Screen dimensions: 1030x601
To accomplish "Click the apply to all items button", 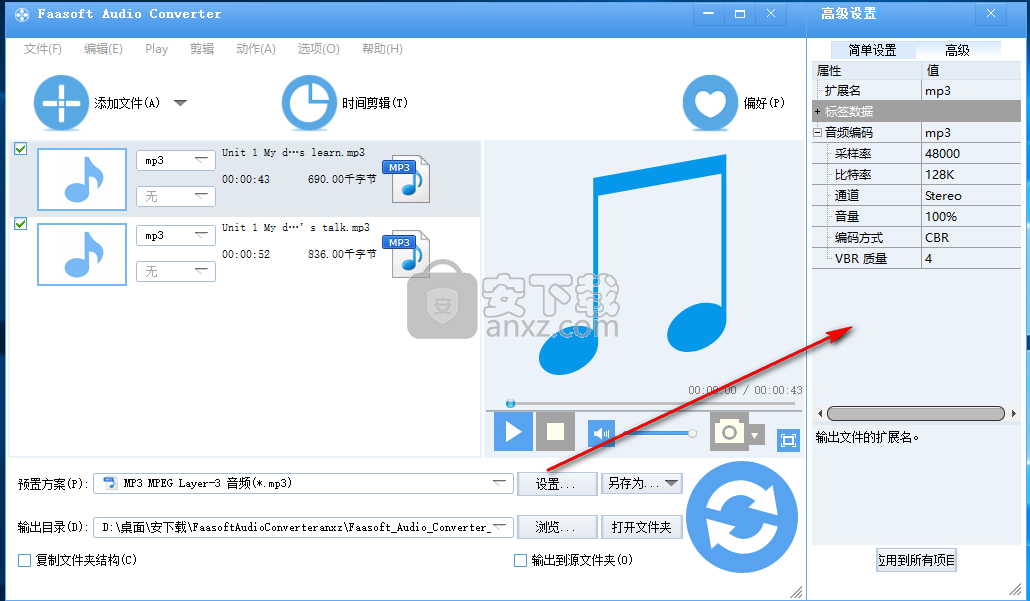I will coord(916,560).
